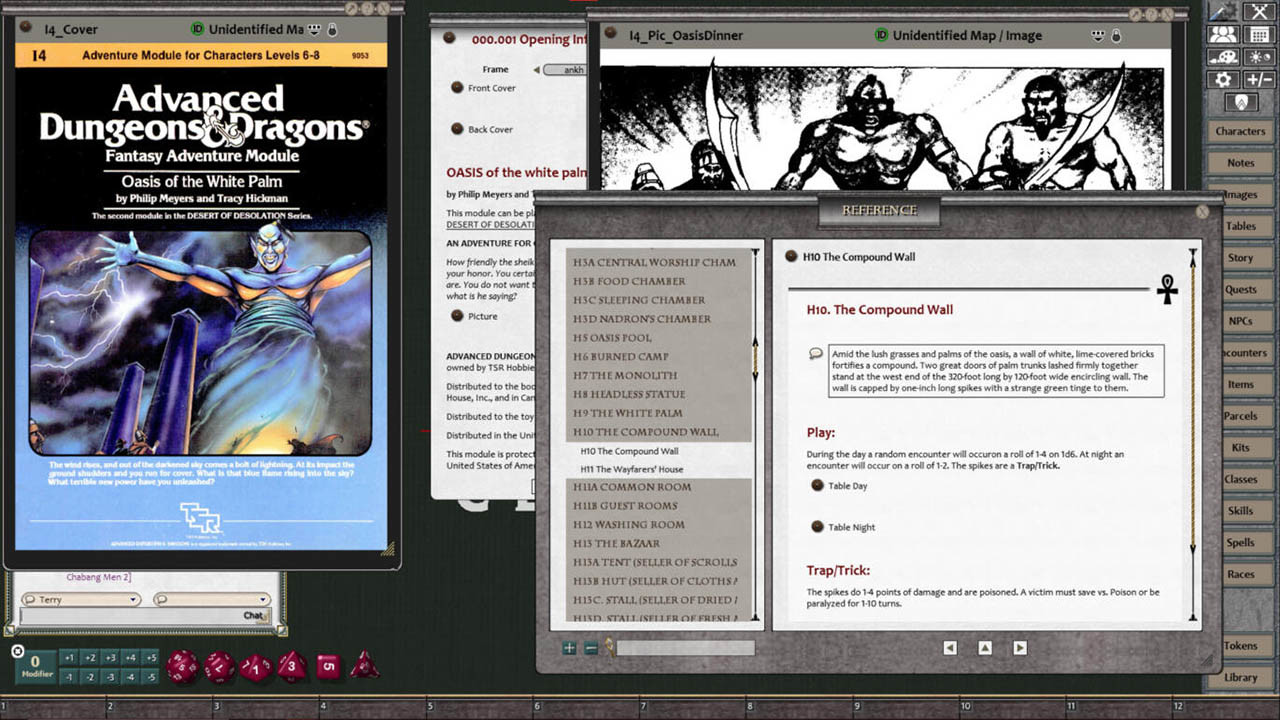The width and height of the screenshot is (1280, 720).
Task: Open the Character Selection icon in top-right toolbar
Action: (1224, 34)
